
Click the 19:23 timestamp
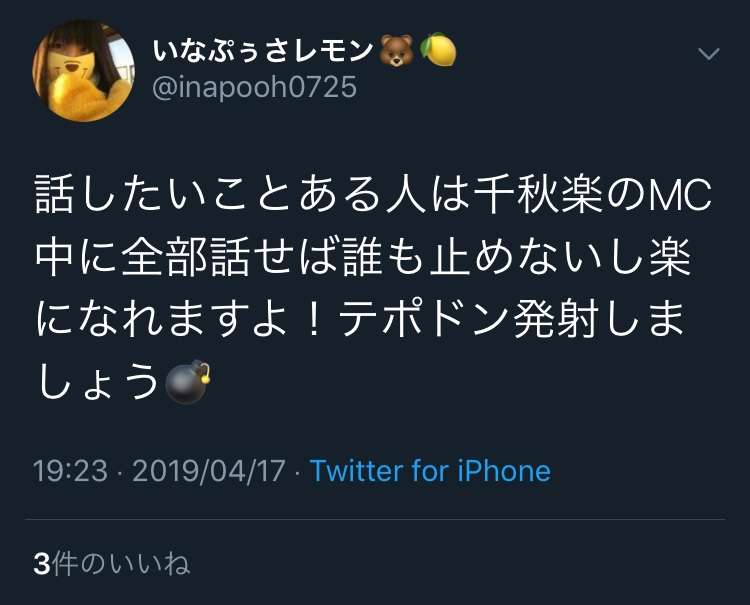(x=70, y=471)
